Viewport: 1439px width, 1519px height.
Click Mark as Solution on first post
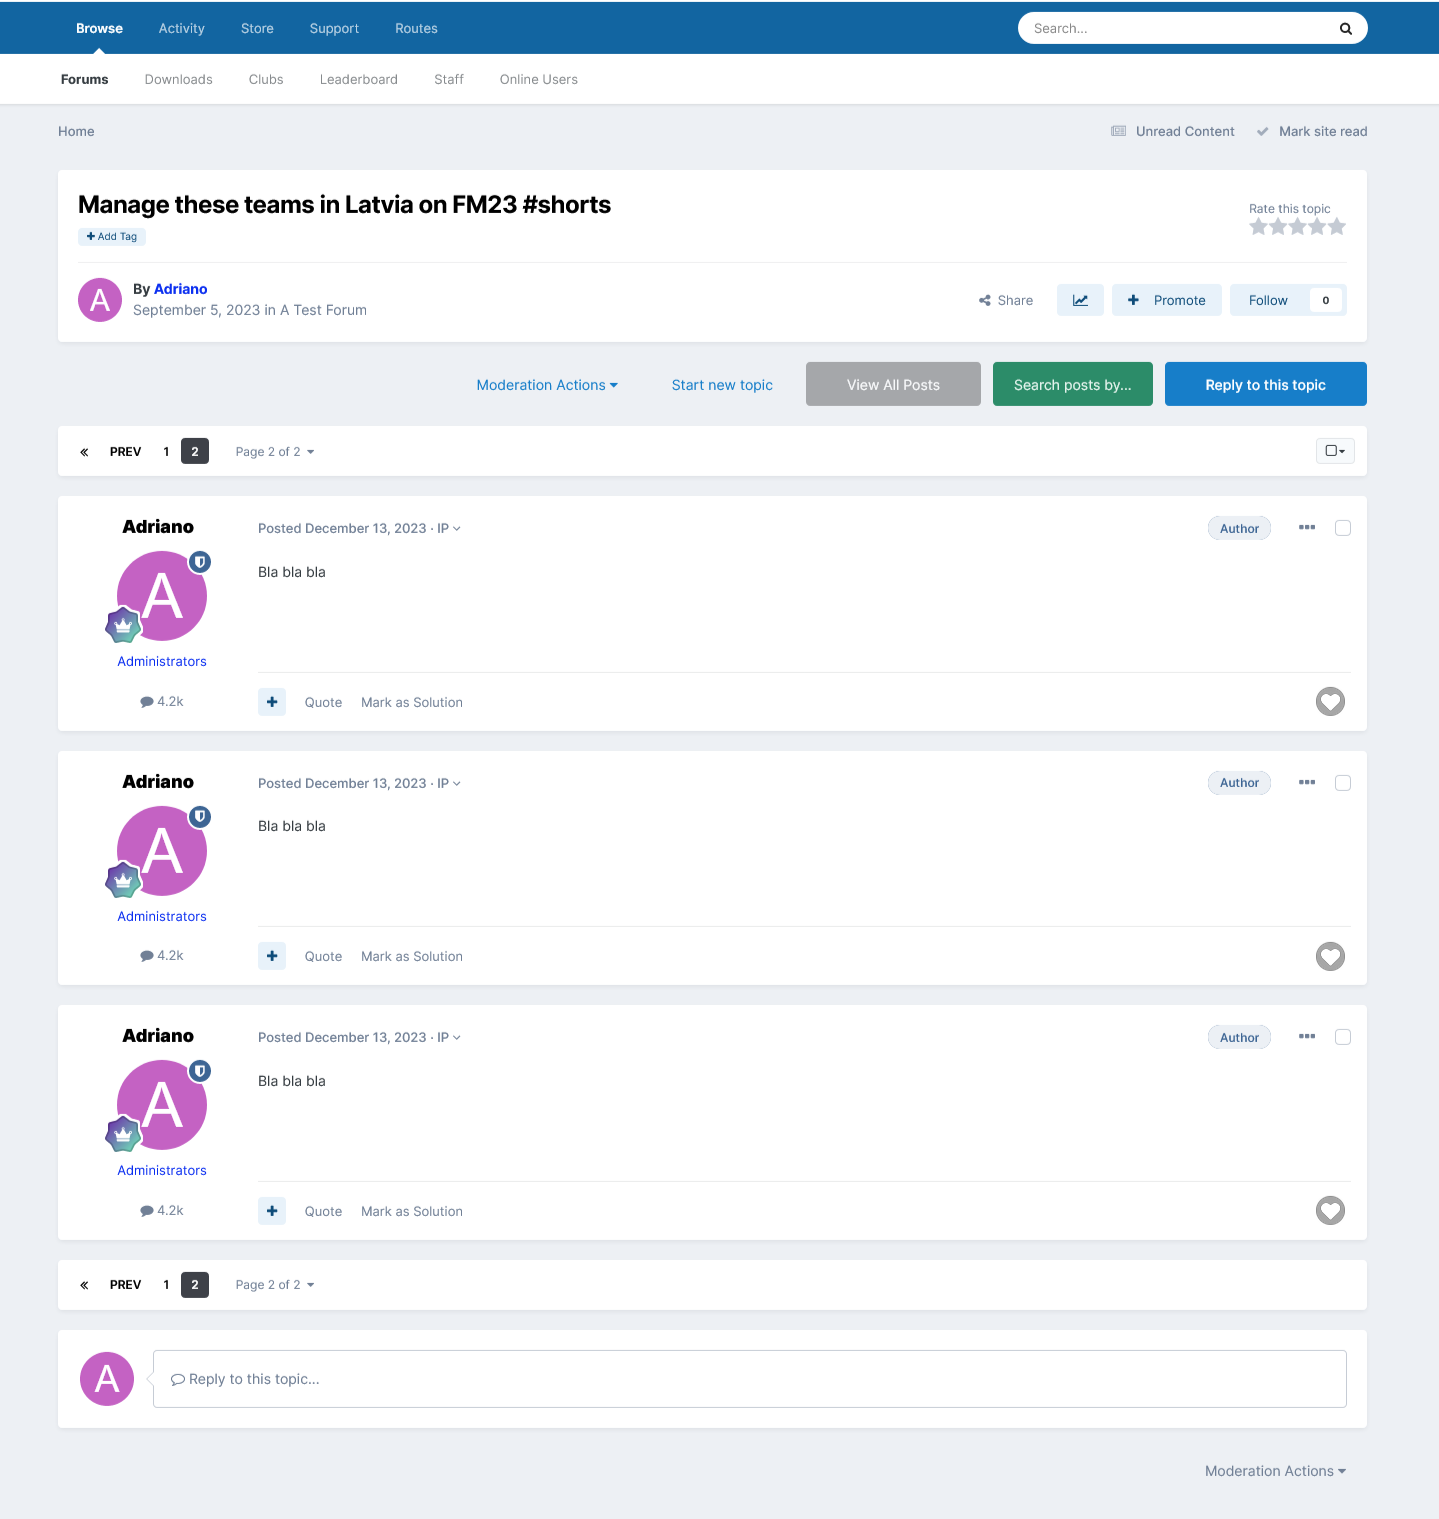[x=411, y=703]
